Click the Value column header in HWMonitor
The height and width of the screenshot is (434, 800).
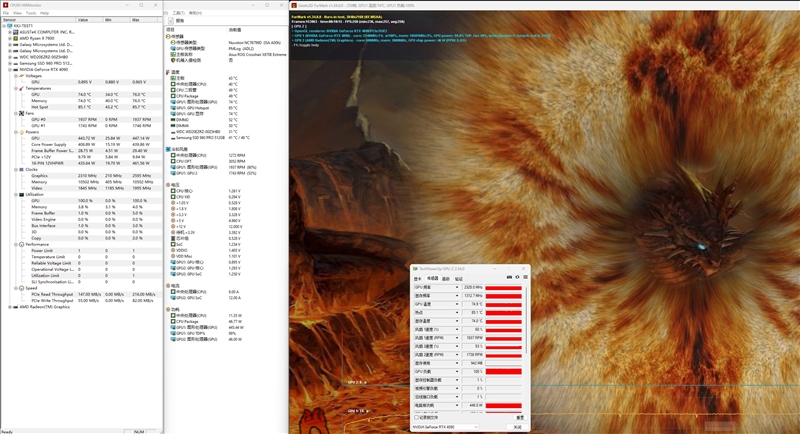[x=90, y=19]
